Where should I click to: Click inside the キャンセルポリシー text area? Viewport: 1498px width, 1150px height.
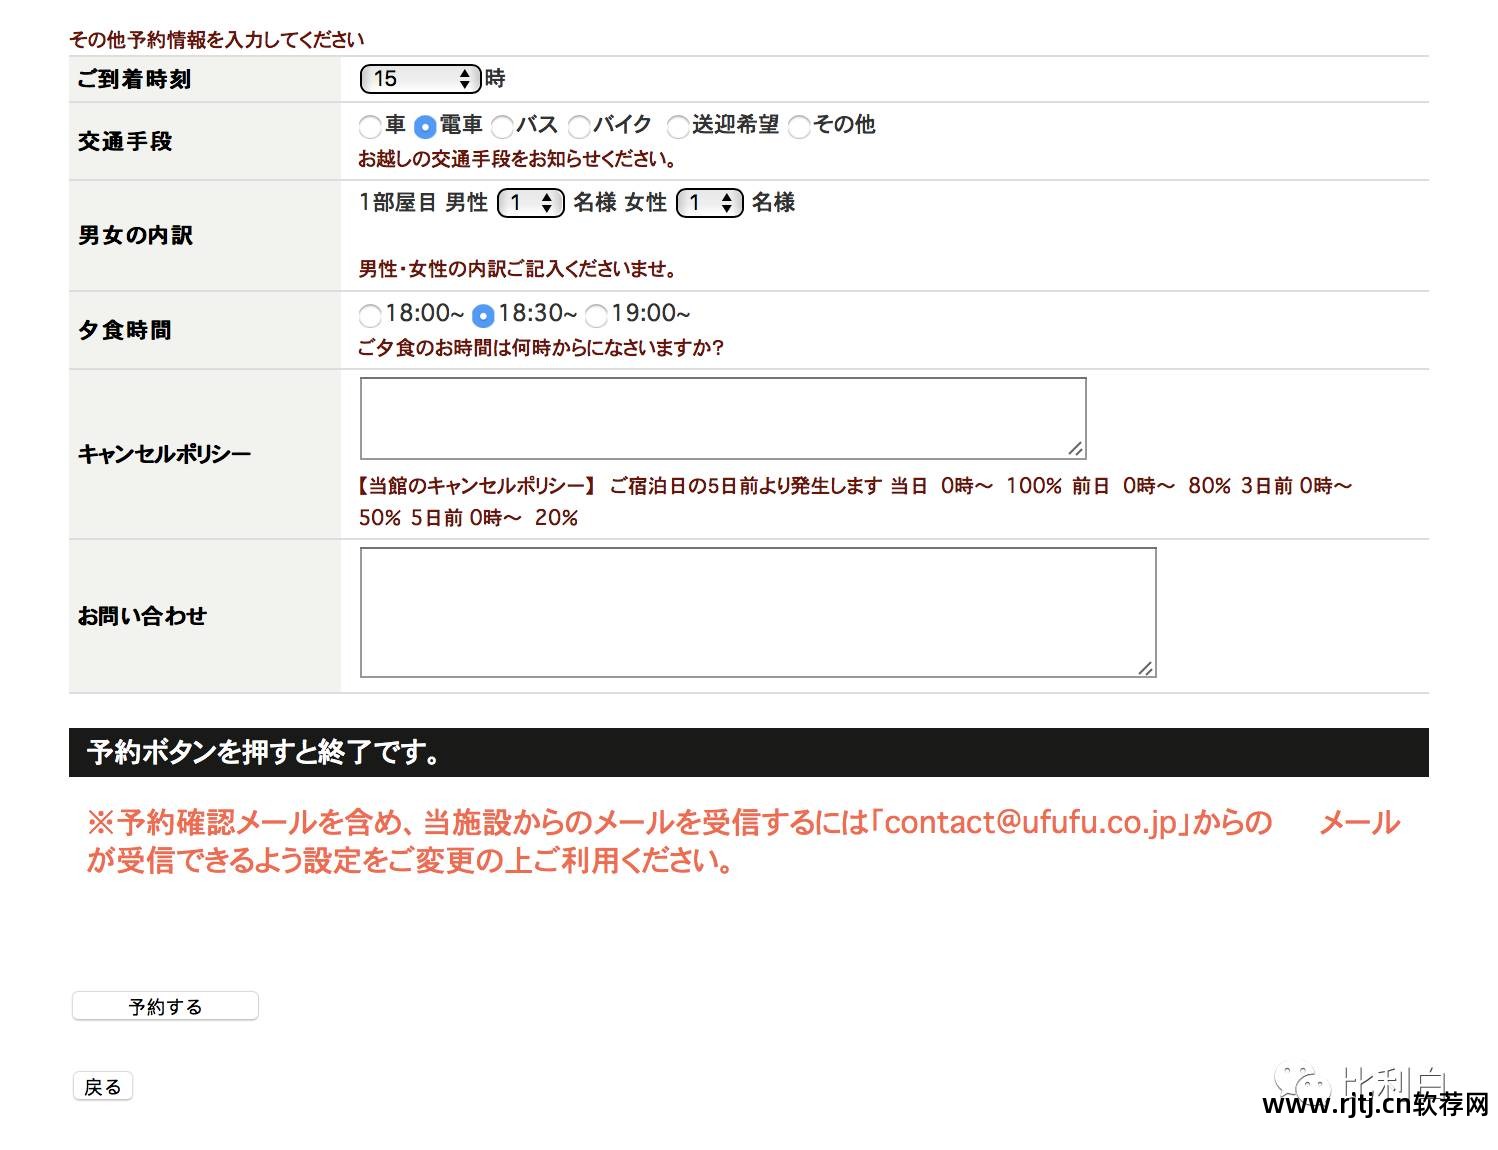pyautogui.click(x=722, y=416)
